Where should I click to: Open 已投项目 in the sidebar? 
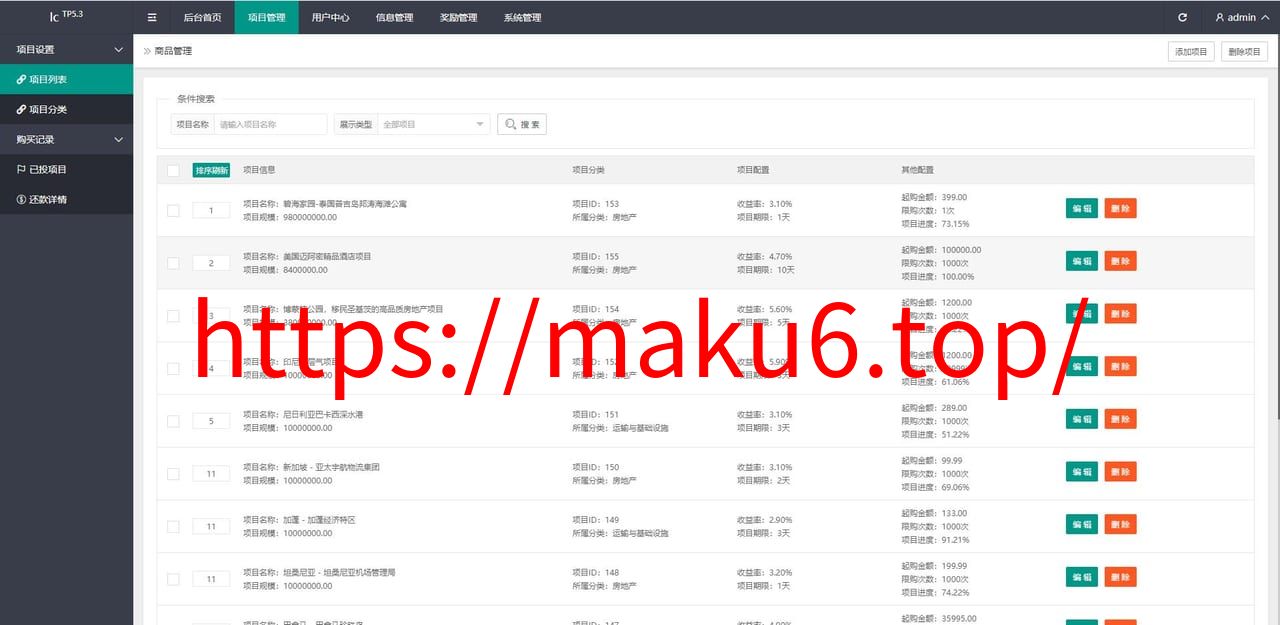pos(66,169)
